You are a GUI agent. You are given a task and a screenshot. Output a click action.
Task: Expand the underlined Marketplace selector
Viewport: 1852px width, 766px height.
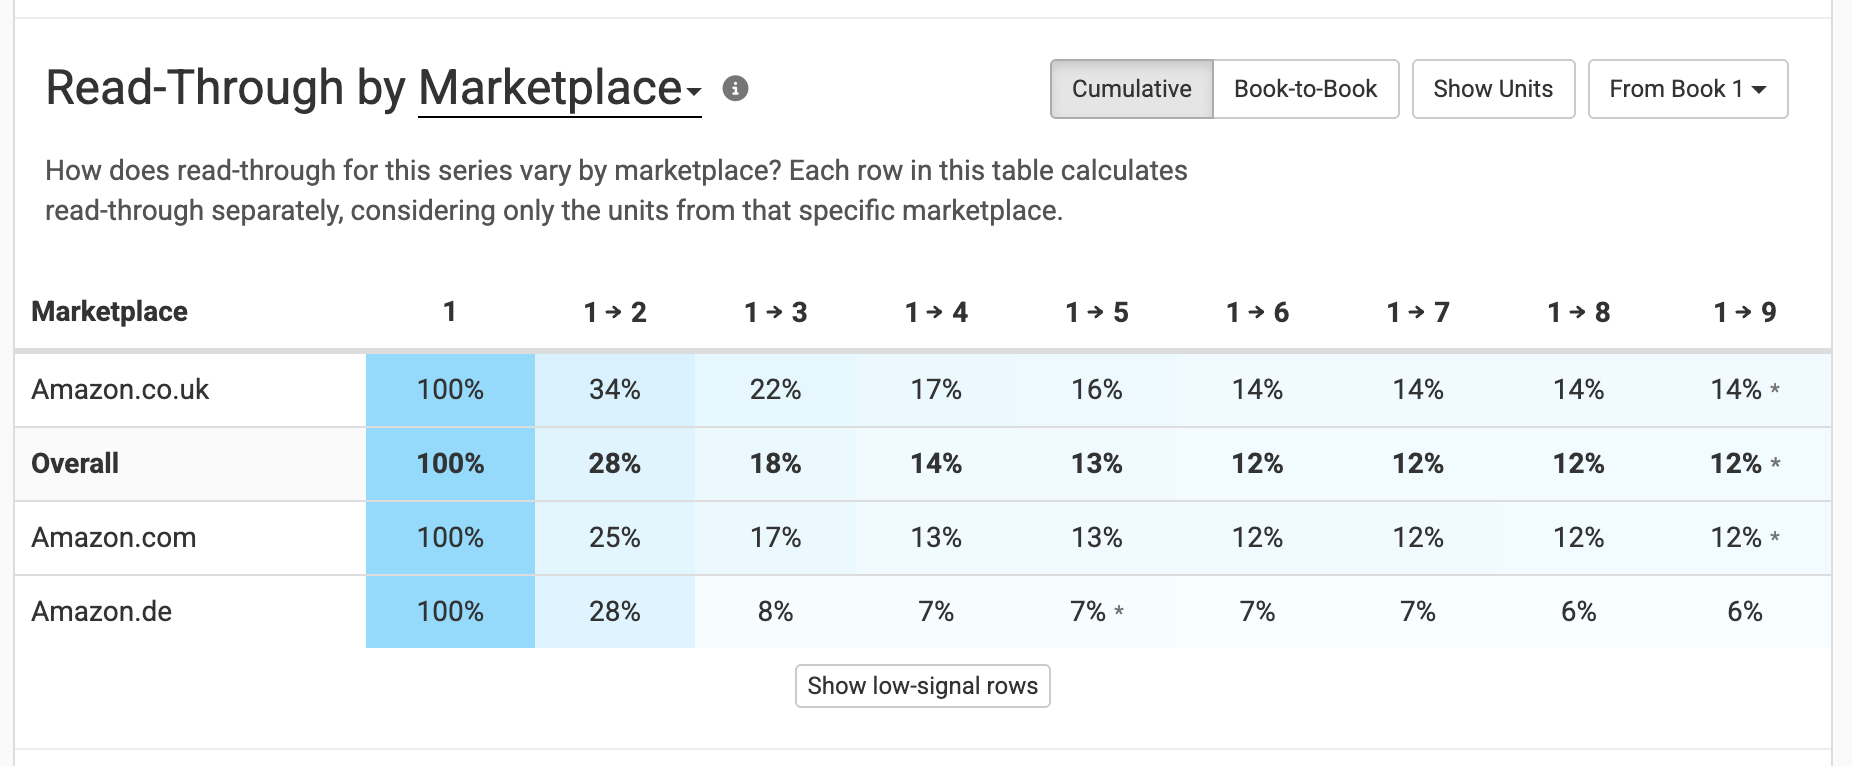tap(556, 88)
